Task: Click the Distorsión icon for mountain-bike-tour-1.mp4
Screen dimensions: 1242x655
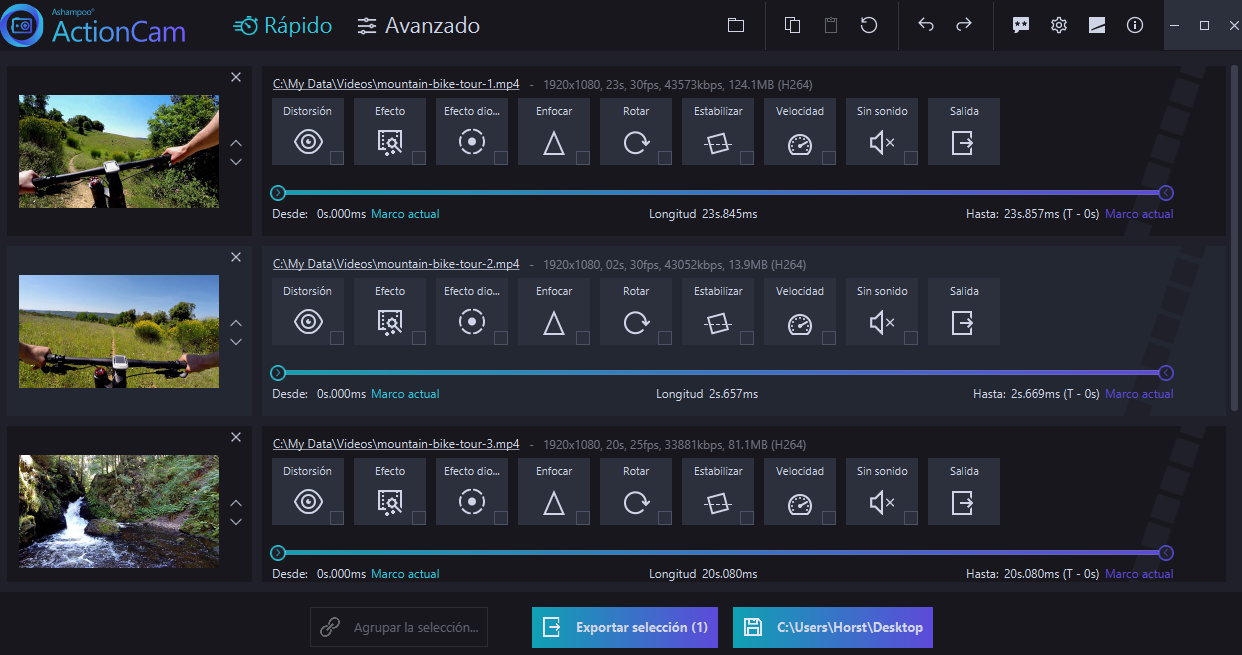Action: point(307,143)
